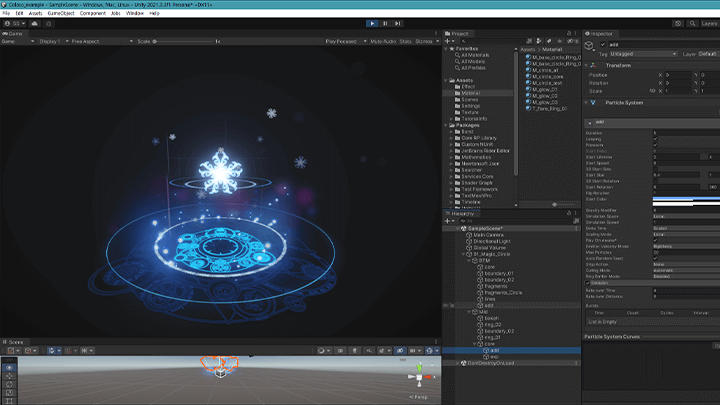Click the Step frame button
Screen dimensions: 720x405
coord(398,23)
